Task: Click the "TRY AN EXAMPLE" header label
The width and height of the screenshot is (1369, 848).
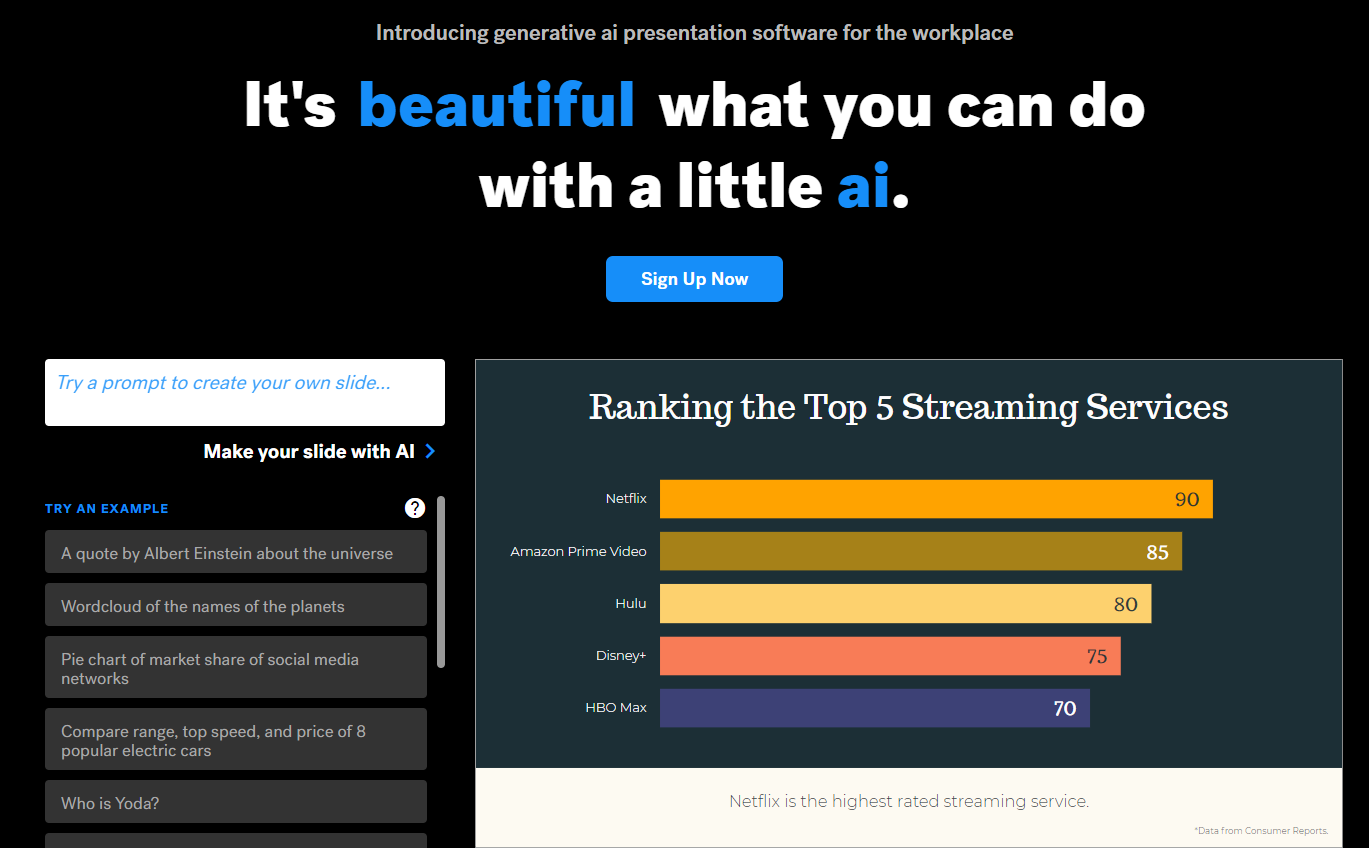Action: coord(106,508)
